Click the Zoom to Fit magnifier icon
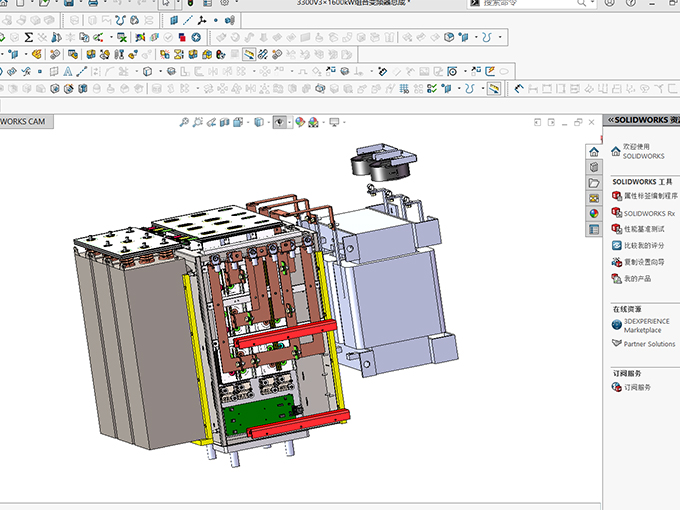This screenshot has height=510, width=680. 184,123
